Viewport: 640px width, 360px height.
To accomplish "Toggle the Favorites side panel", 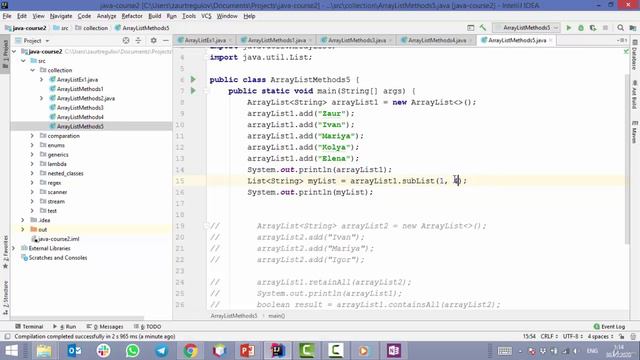I will [x=5, y=252].
